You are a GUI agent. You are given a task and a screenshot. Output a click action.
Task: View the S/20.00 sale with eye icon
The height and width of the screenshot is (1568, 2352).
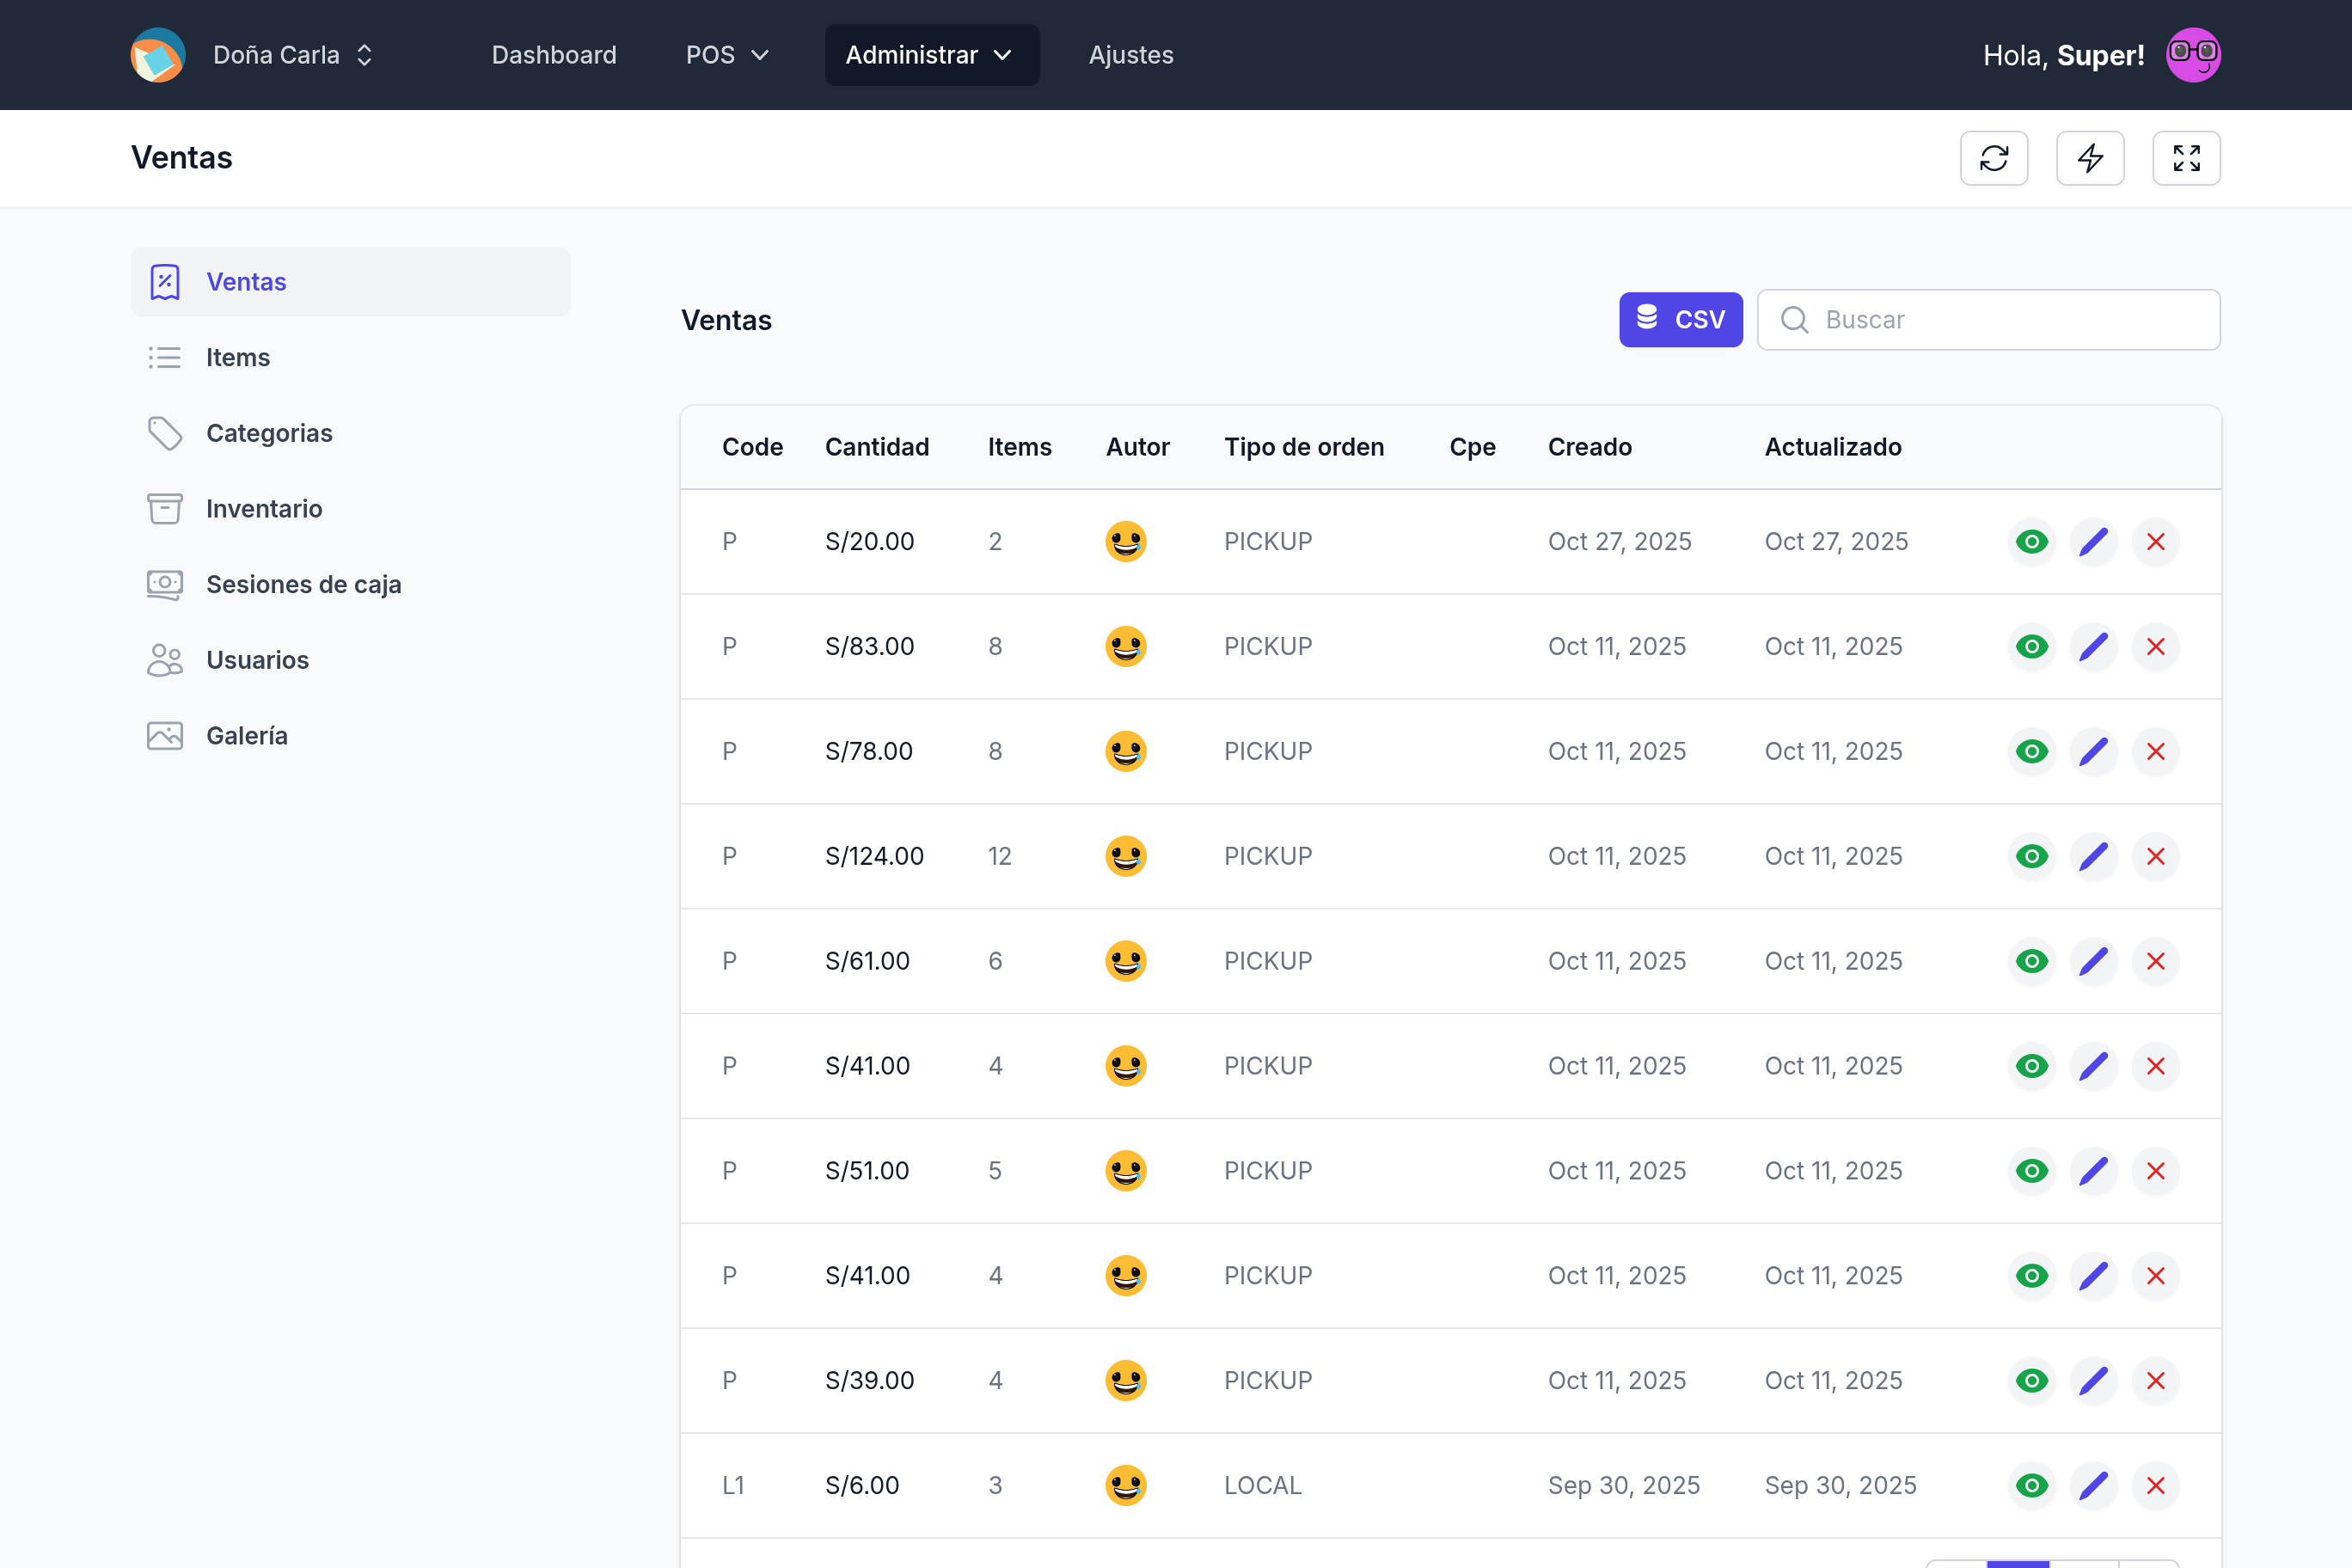[2032, 542]
